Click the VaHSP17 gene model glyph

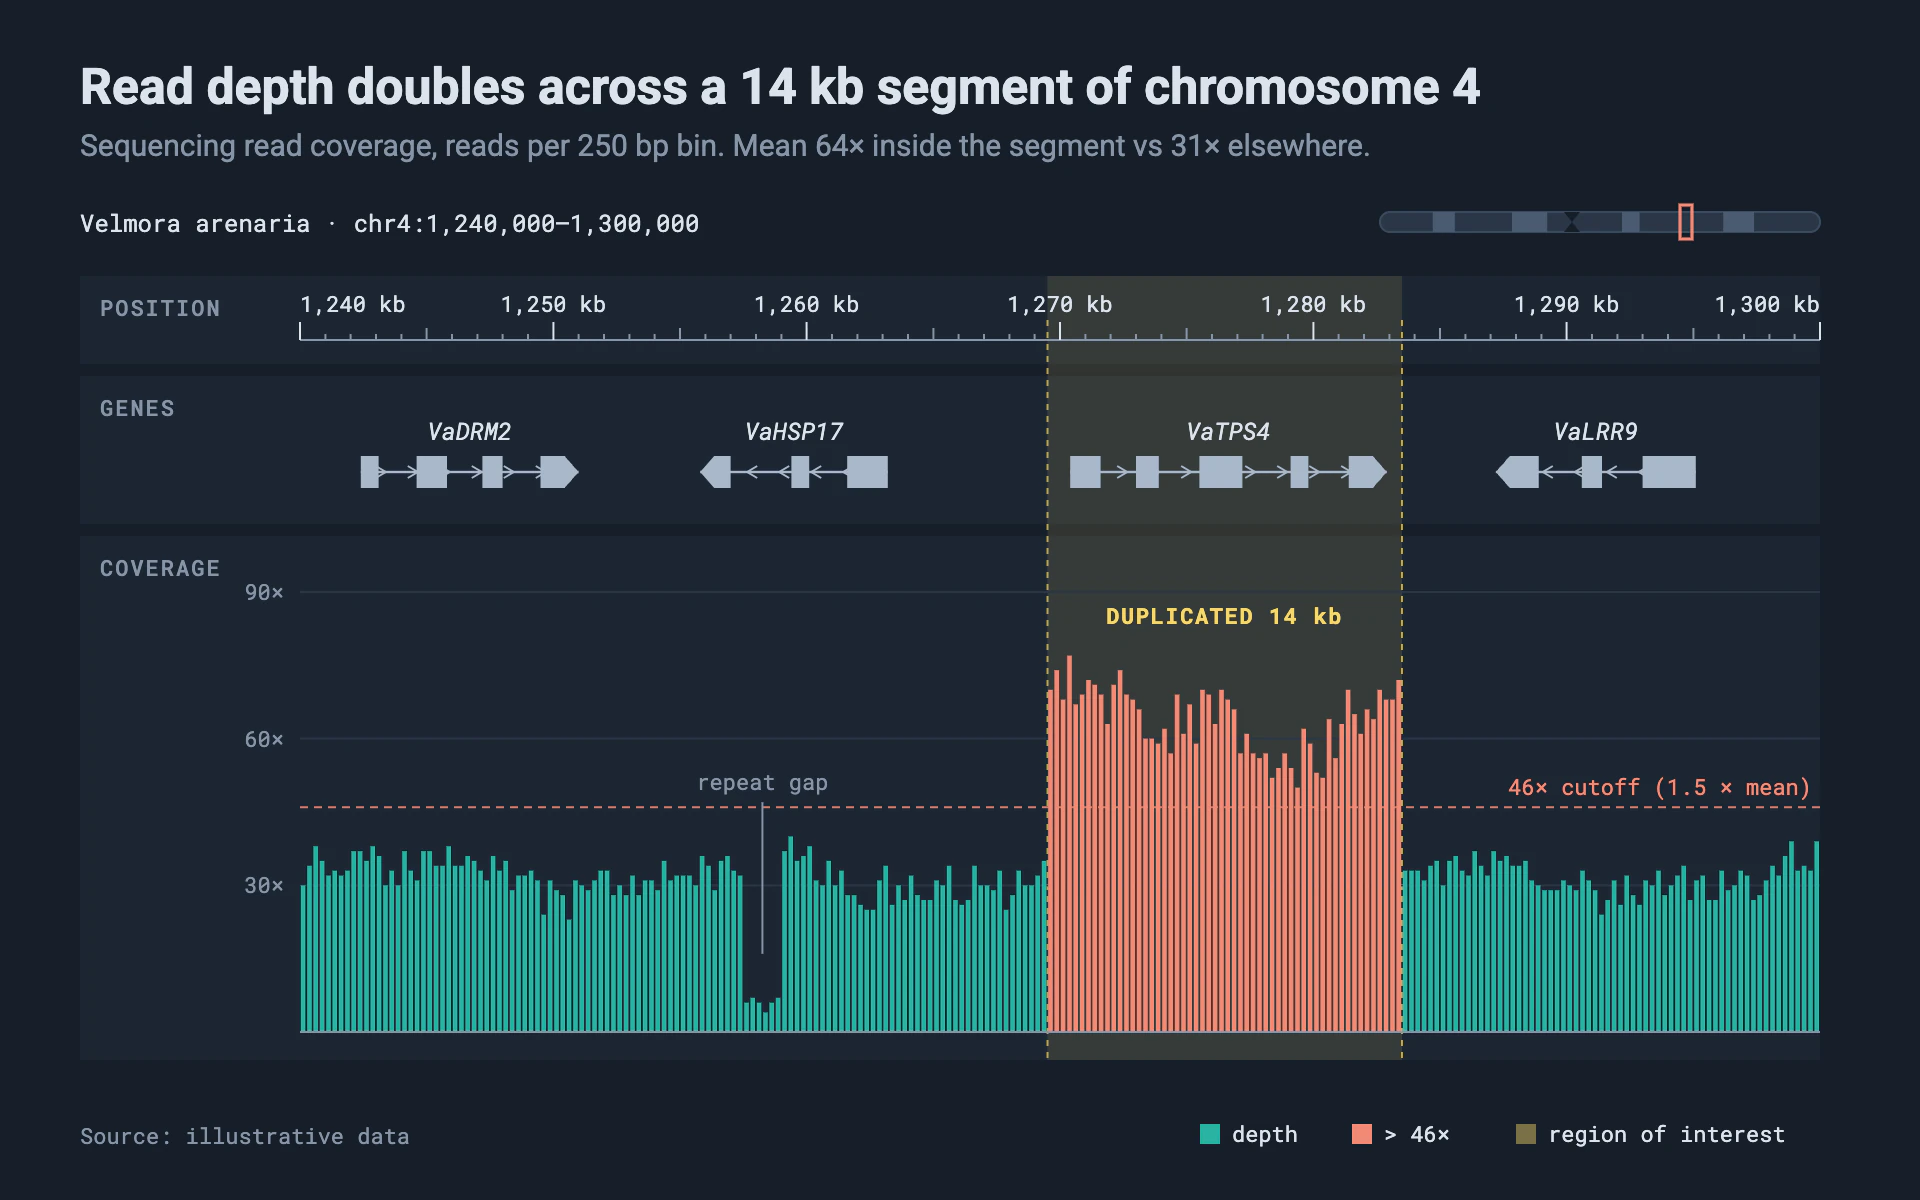tap(794, 472)
